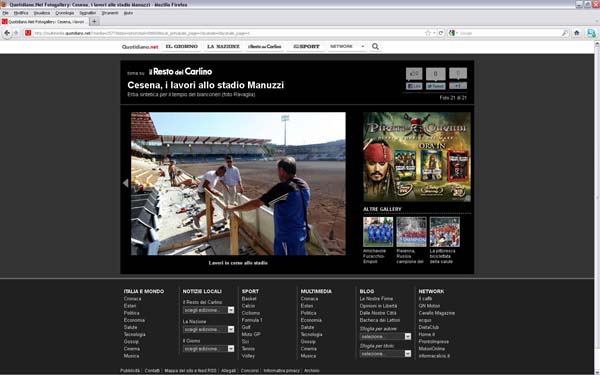Go to previous photo with left arrow

coord(126,183)
